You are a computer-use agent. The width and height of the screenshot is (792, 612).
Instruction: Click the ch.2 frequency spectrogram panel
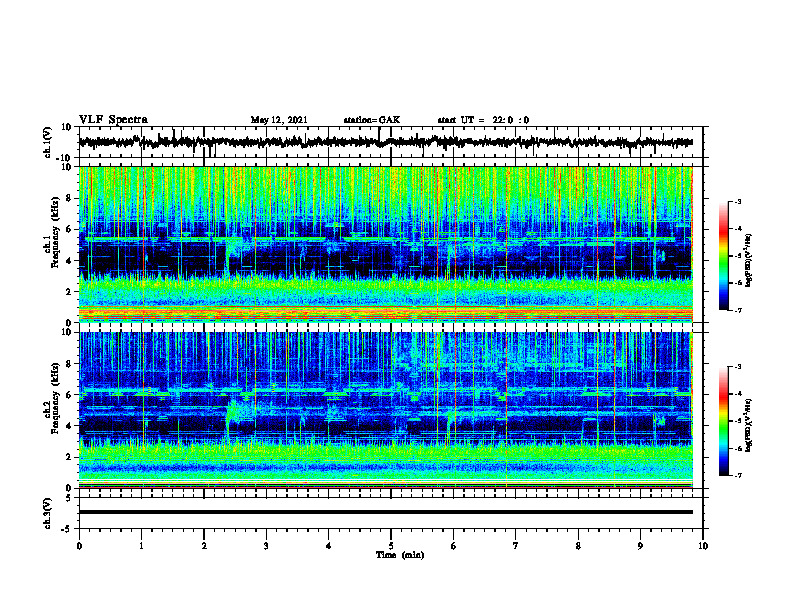(x=385, y=410)
